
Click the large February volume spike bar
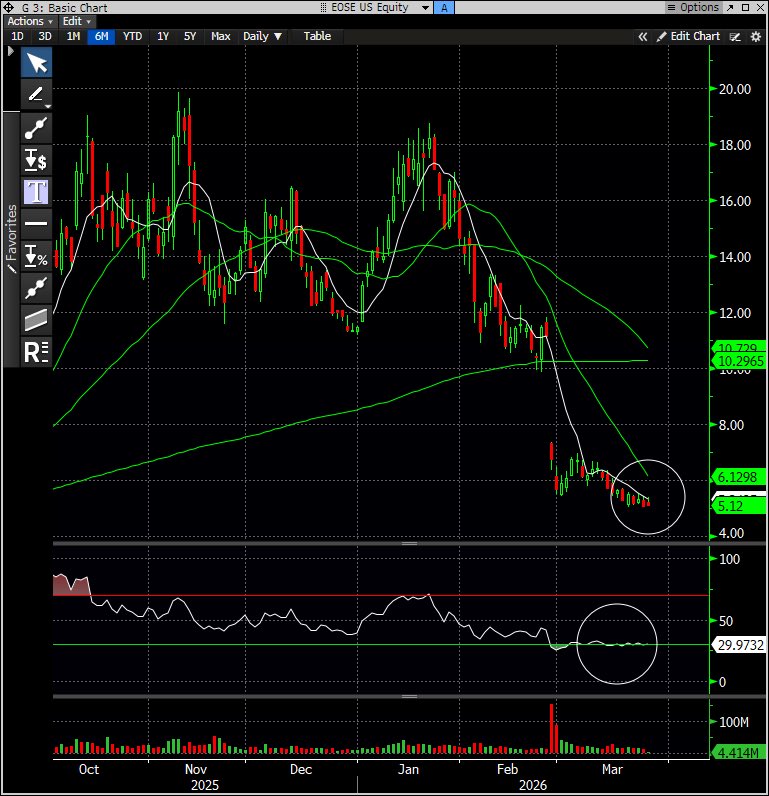click(x=552, y=728)
